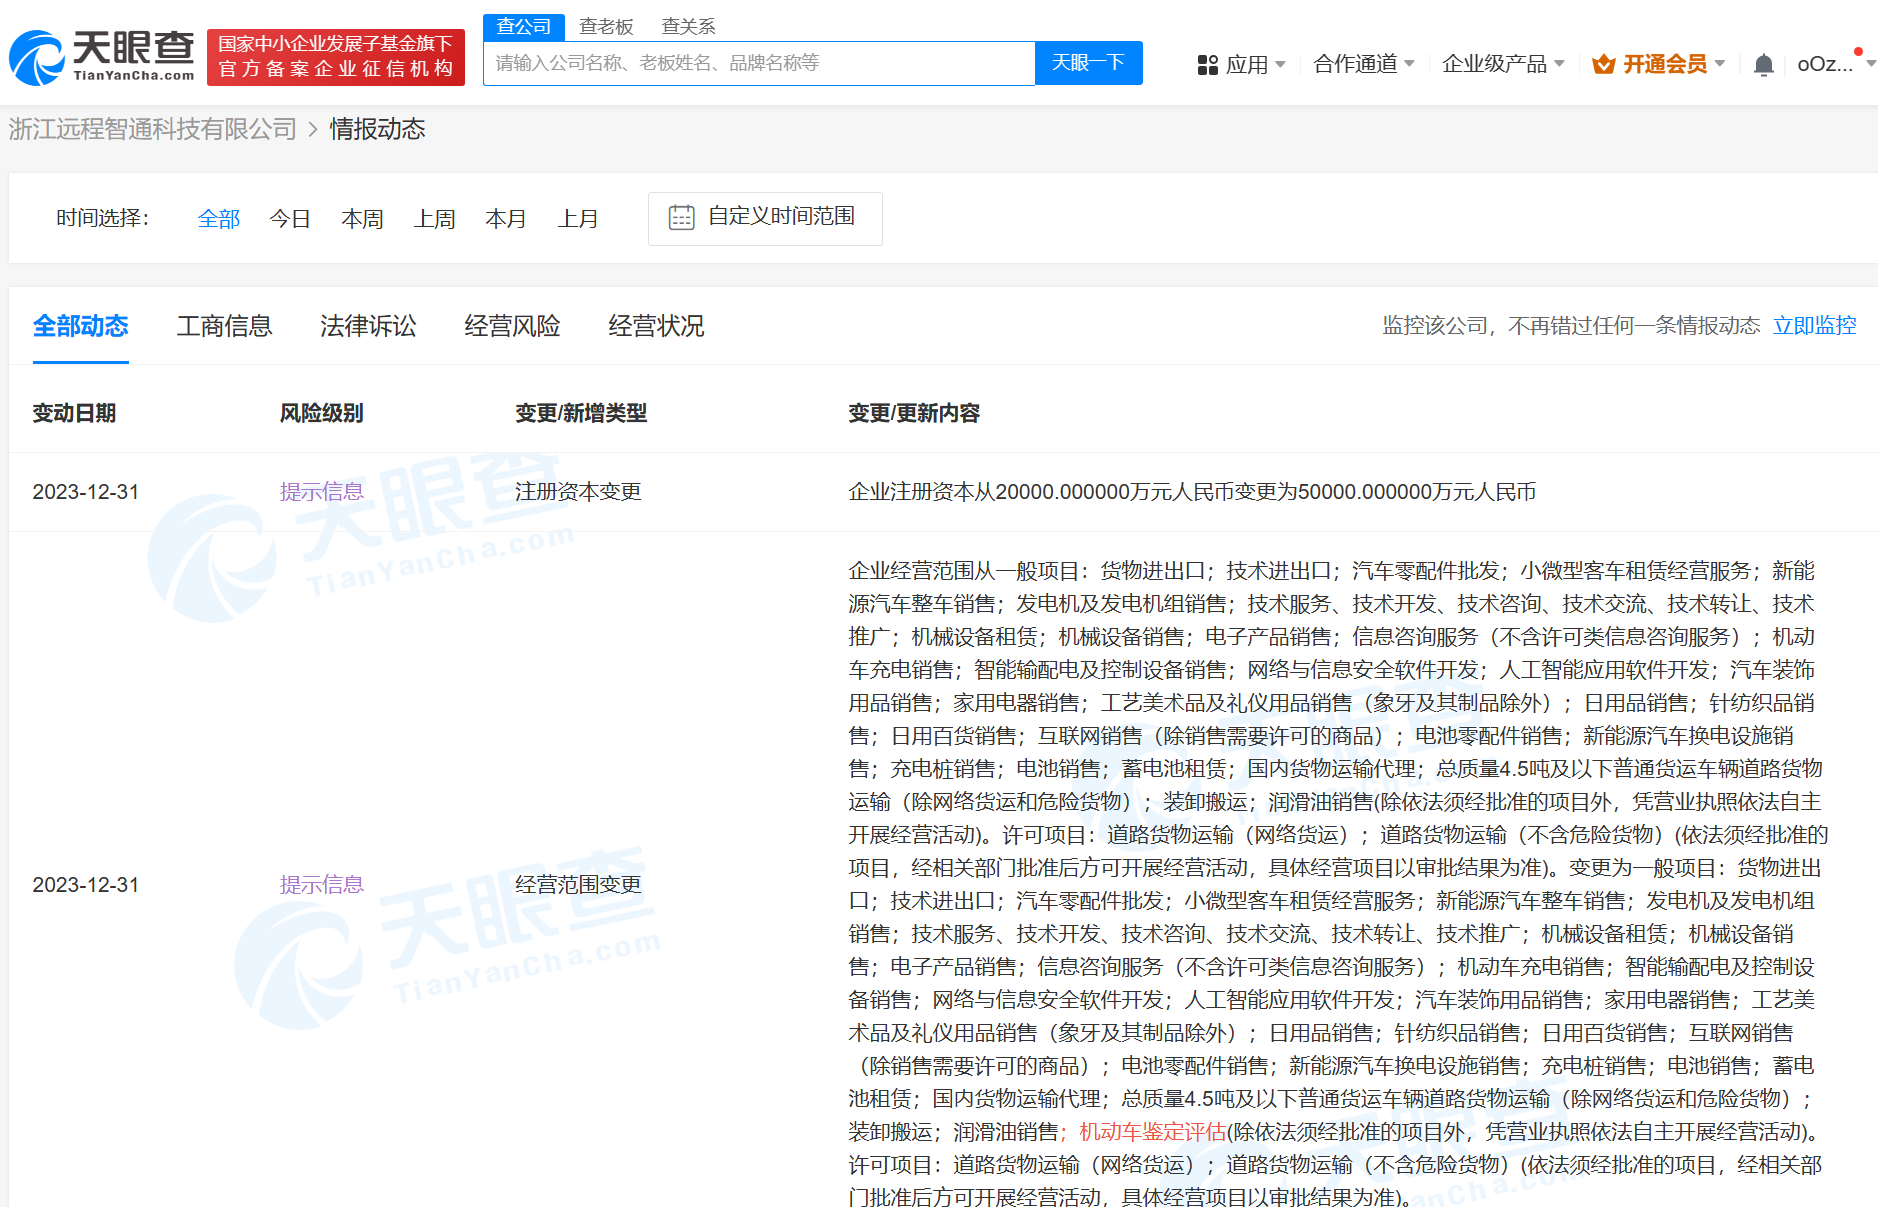Click the VIP crown membership icon
The height and width of the screenshot is (1207, 1878).
(1603, 65)
